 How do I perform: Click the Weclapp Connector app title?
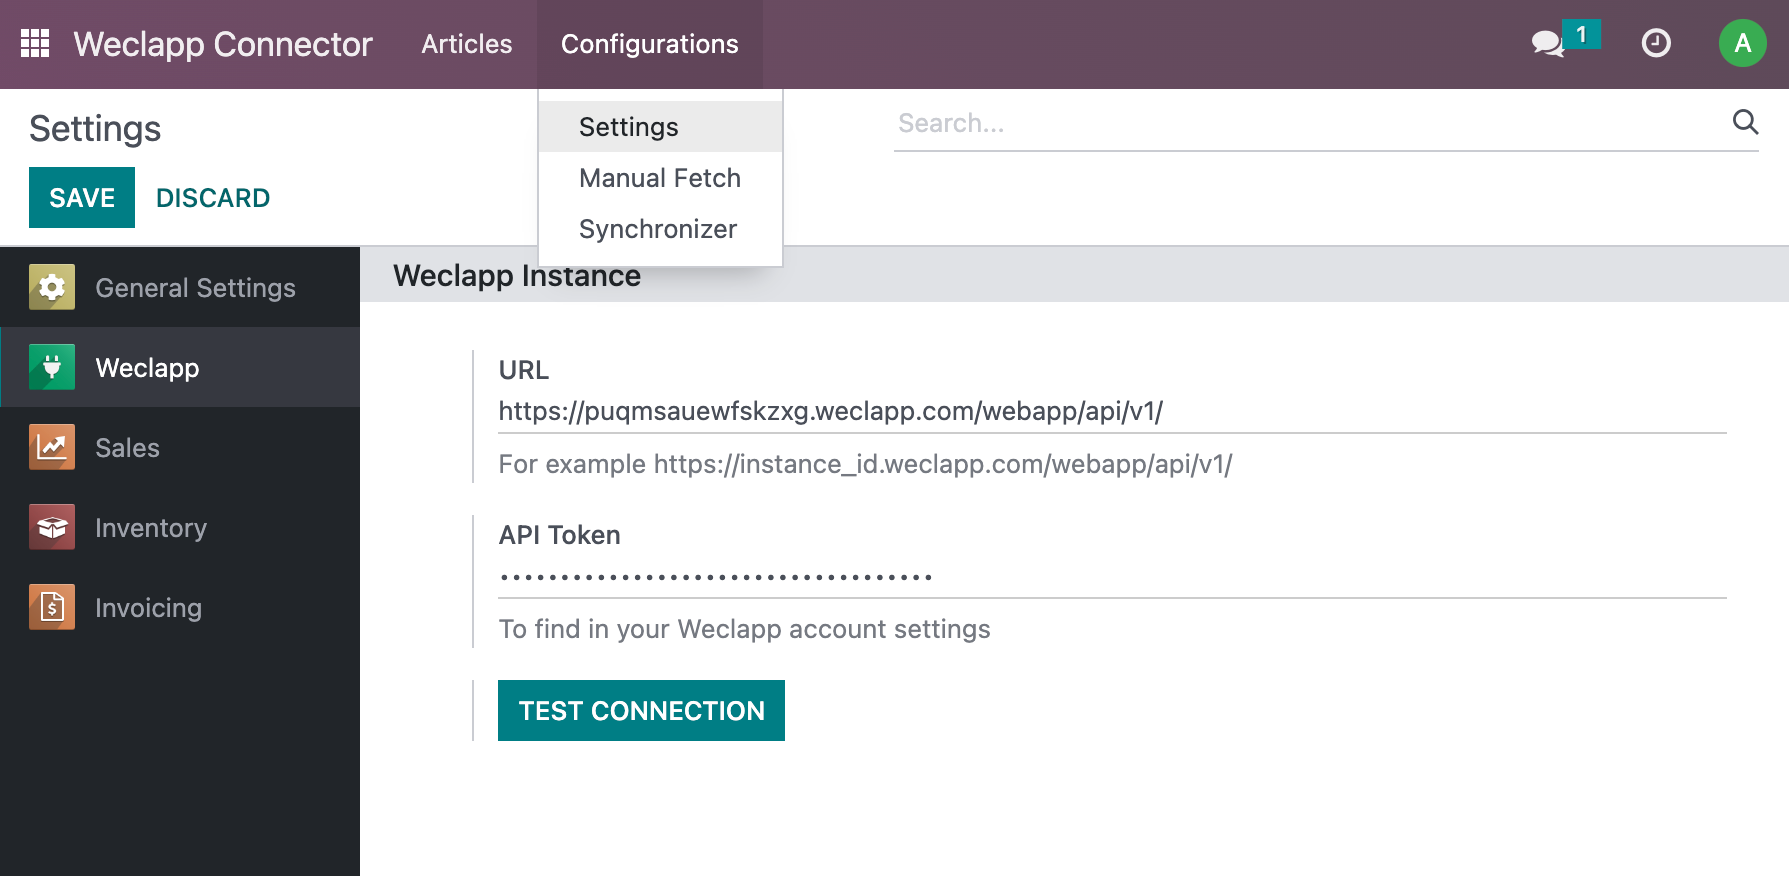pos(223,44)
